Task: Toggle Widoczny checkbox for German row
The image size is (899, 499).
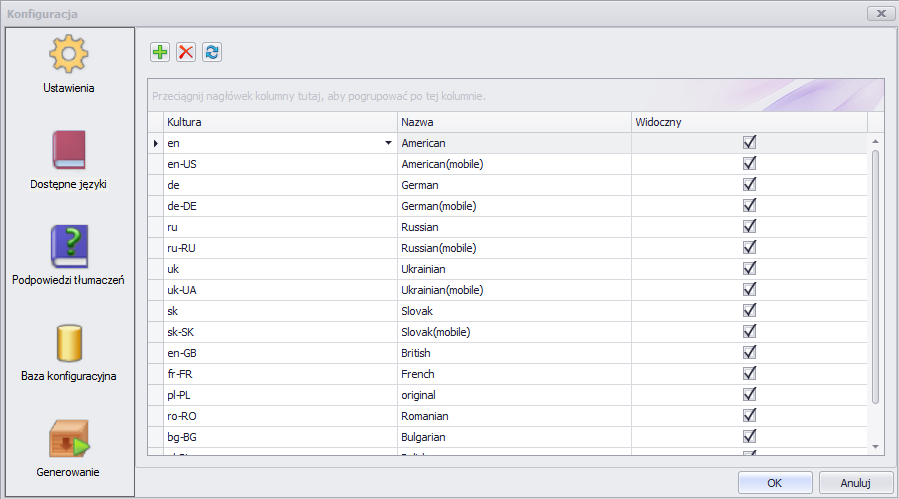Action: (x=749, y=185)
